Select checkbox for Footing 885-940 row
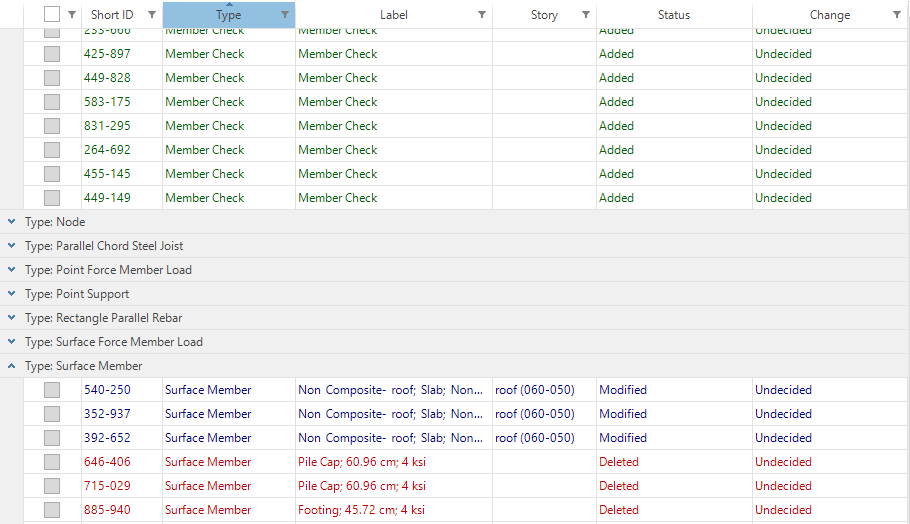This screenshot has width=910, height=524. [x=52, y=510]
